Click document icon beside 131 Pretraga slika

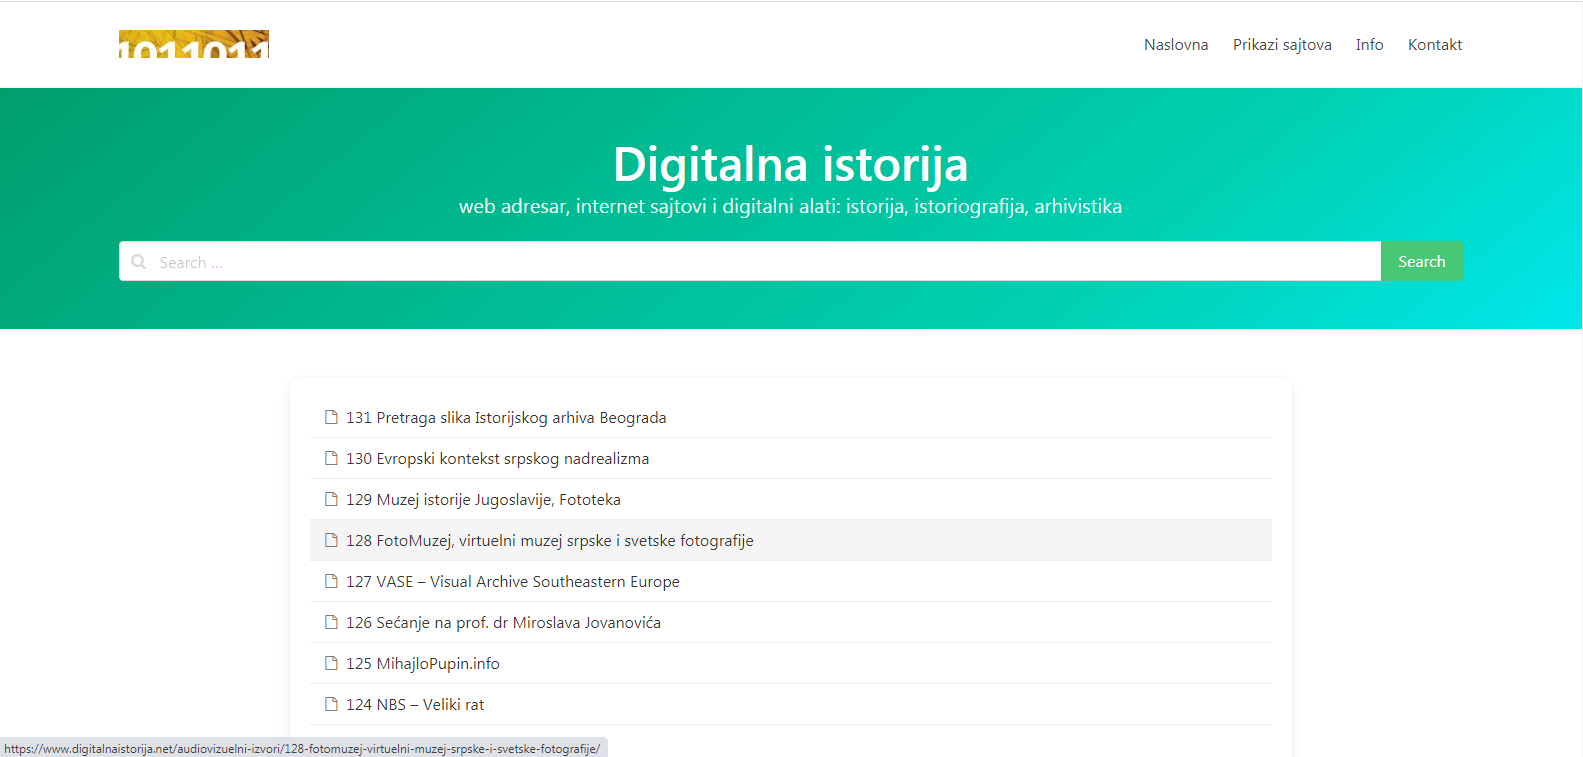tap(331, 417)
